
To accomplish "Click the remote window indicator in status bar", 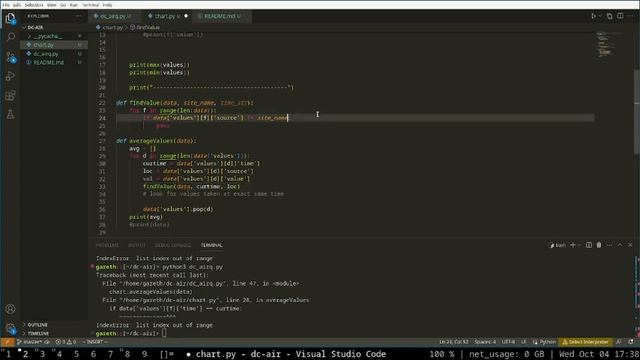I will click(x=7, y=342).
